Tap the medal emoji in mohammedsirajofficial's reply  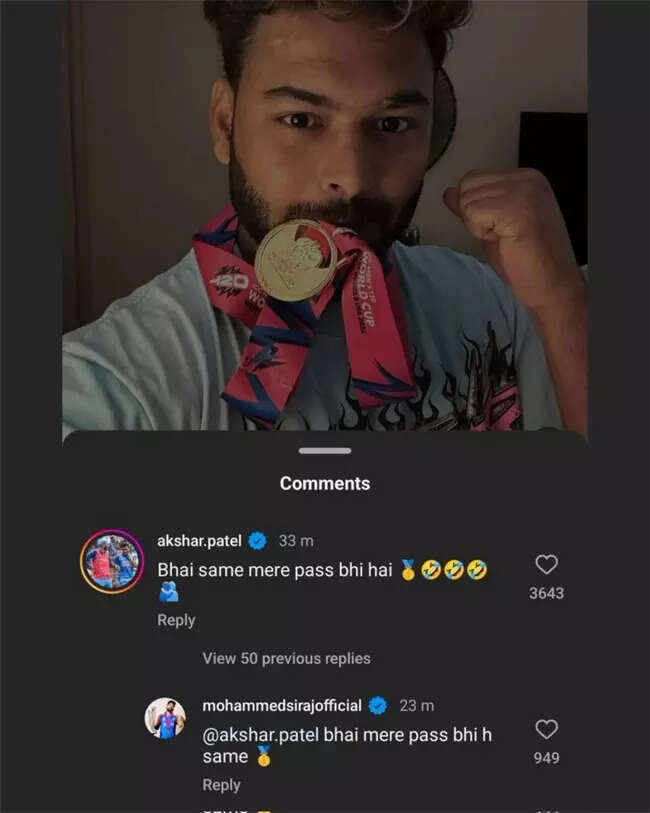pos(264,756)
